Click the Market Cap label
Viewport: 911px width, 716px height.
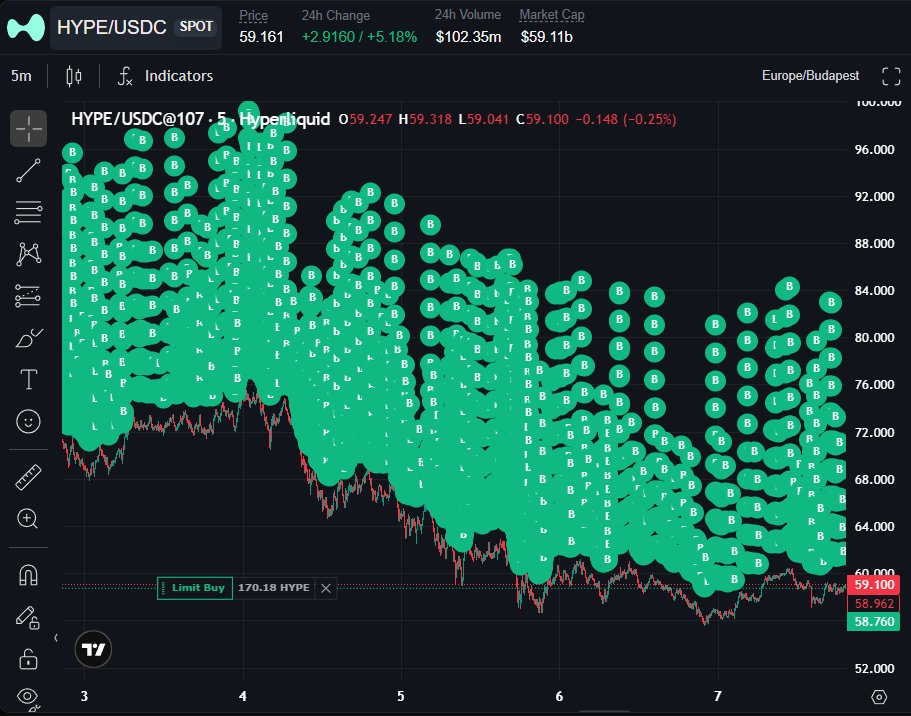pos(551,15)
